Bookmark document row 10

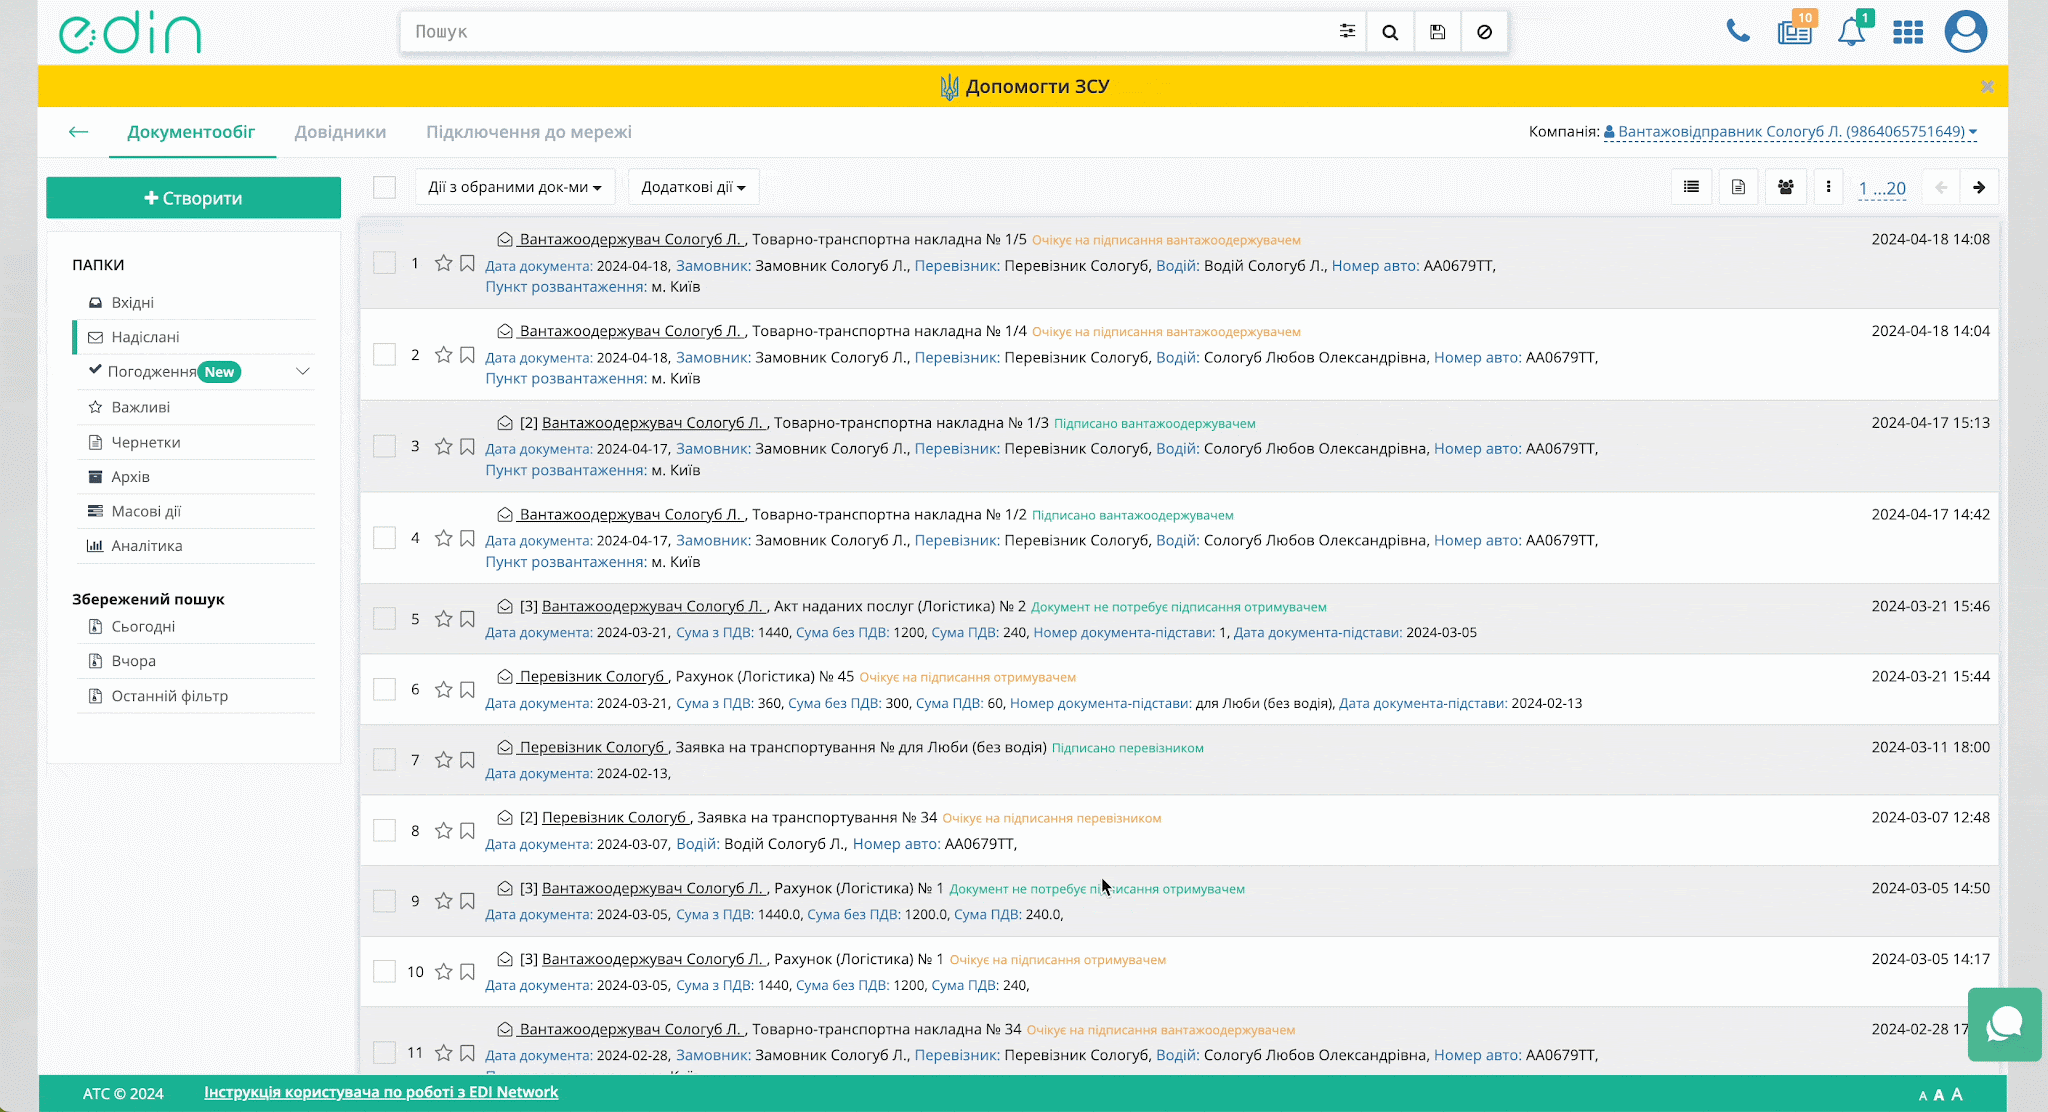(467, 972)
